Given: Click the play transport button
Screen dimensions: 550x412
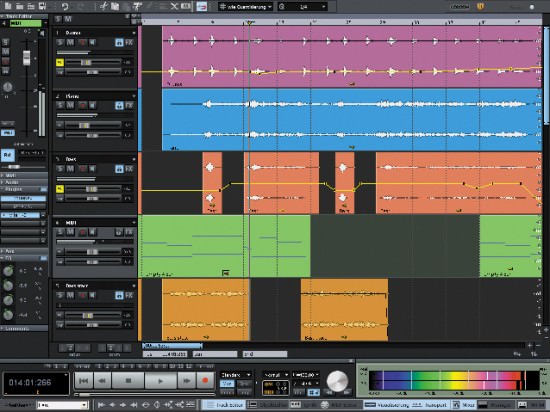Looking at the screenshot, I should coord(161,380).
